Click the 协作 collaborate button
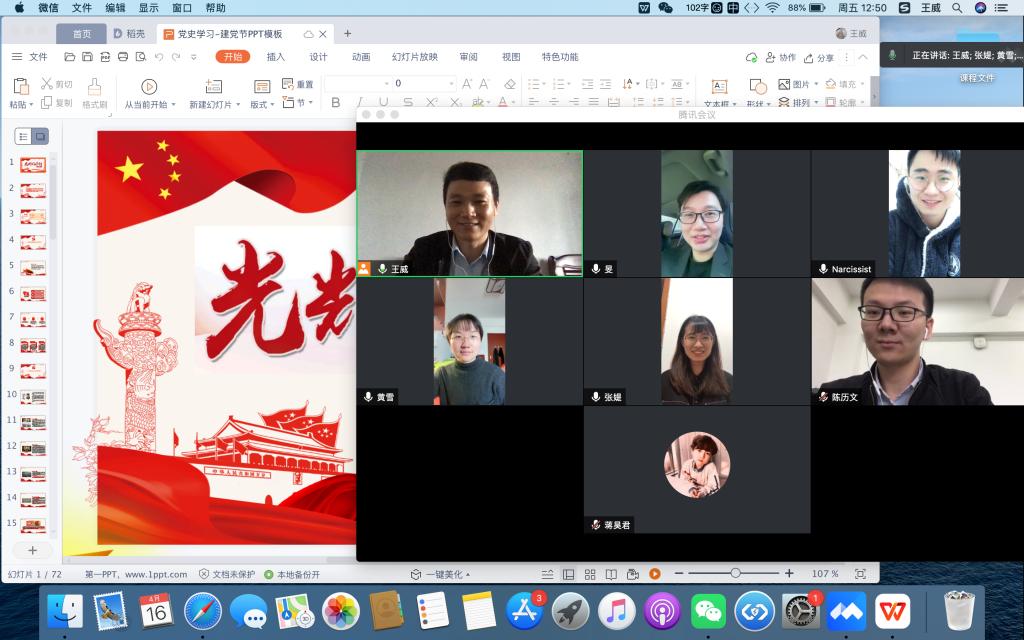The image size is (1024, 640). pos(781,58)
